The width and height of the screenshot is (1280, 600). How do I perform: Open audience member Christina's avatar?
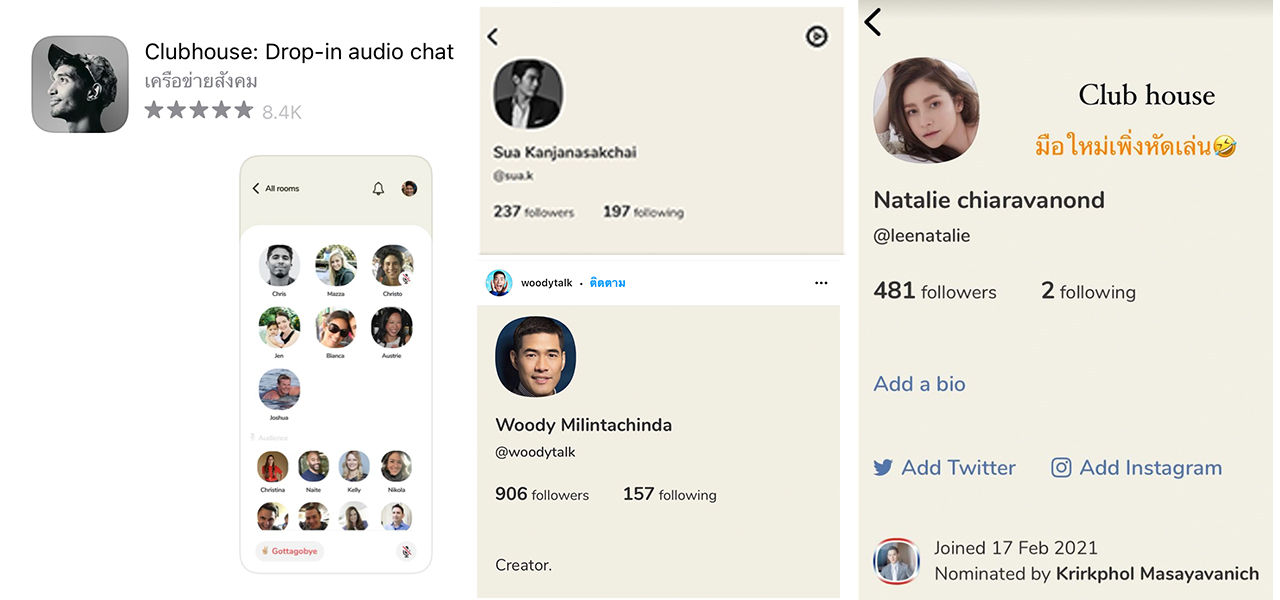[272, 467]
